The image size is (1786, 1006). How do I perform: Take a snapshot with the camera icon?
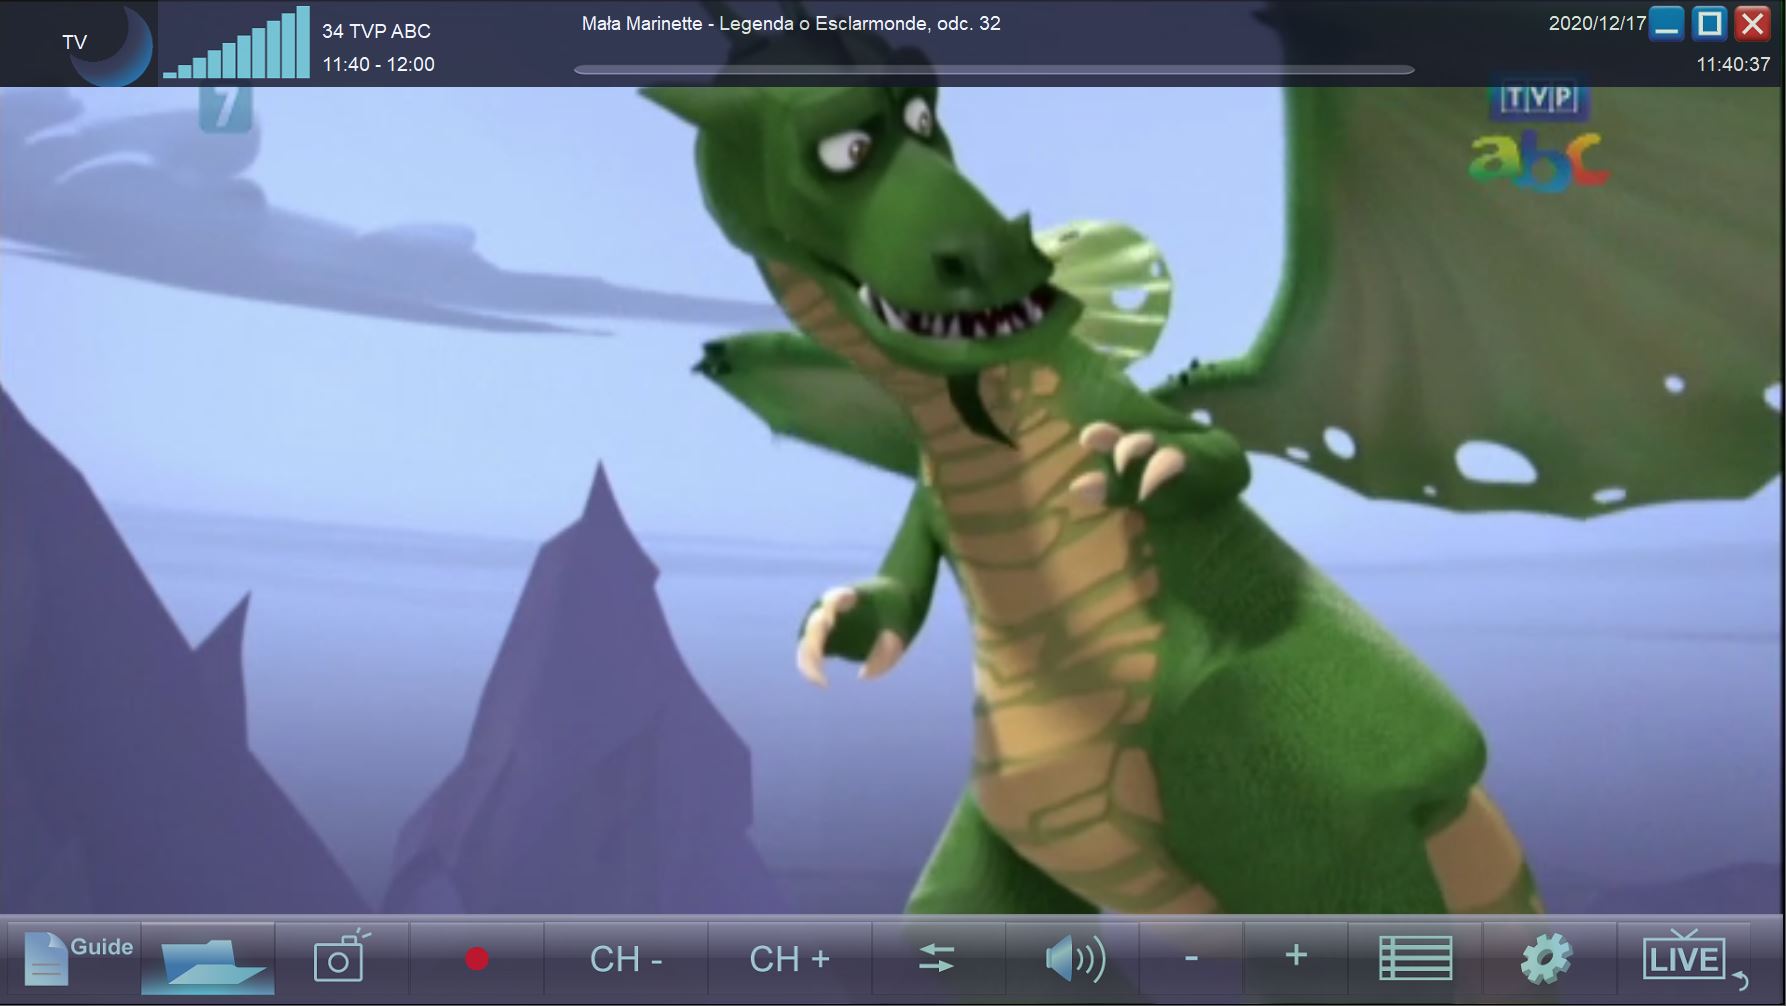coord(341,958)
